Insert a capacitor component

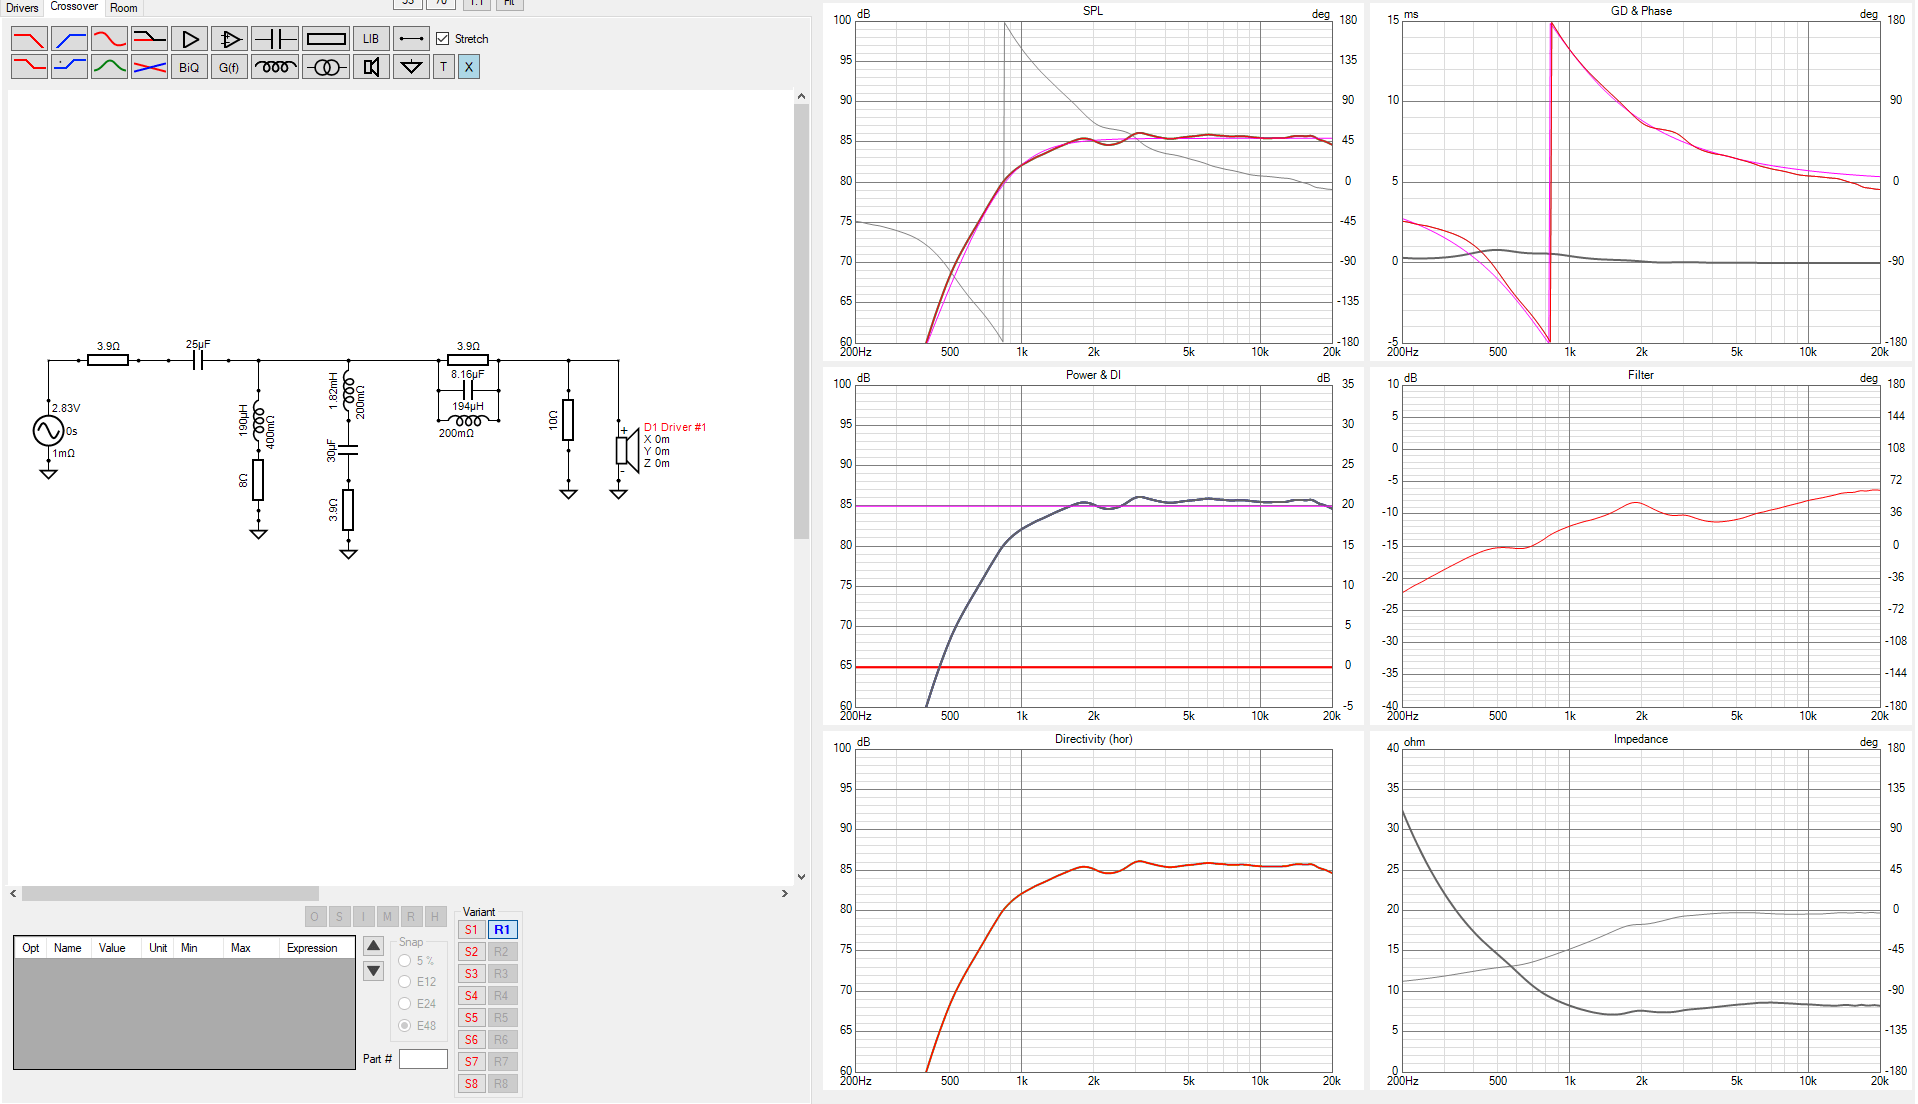(275, 39)
